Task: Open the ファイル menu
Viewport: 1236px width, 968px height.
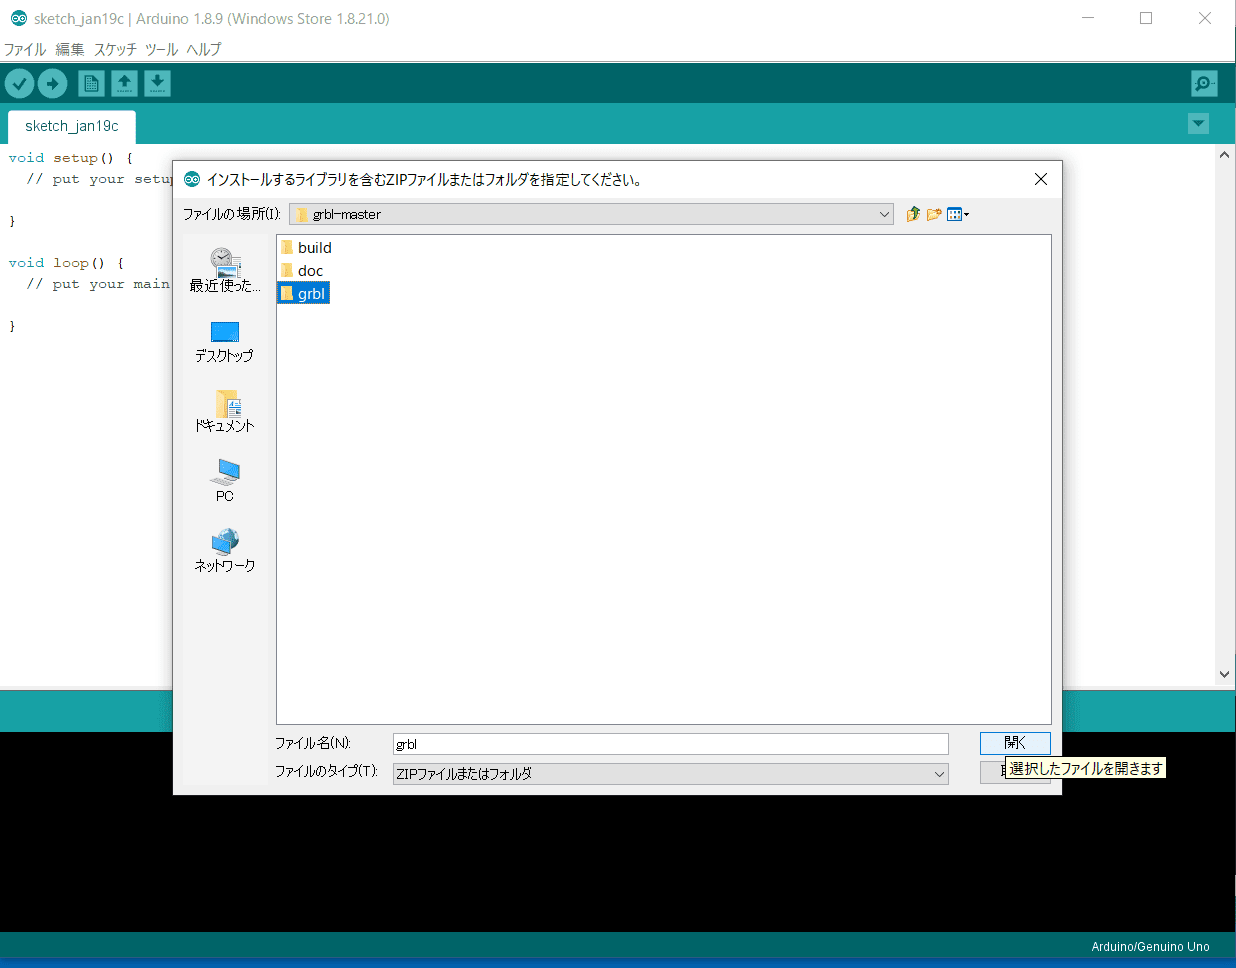Action: (x=25, y=49)
